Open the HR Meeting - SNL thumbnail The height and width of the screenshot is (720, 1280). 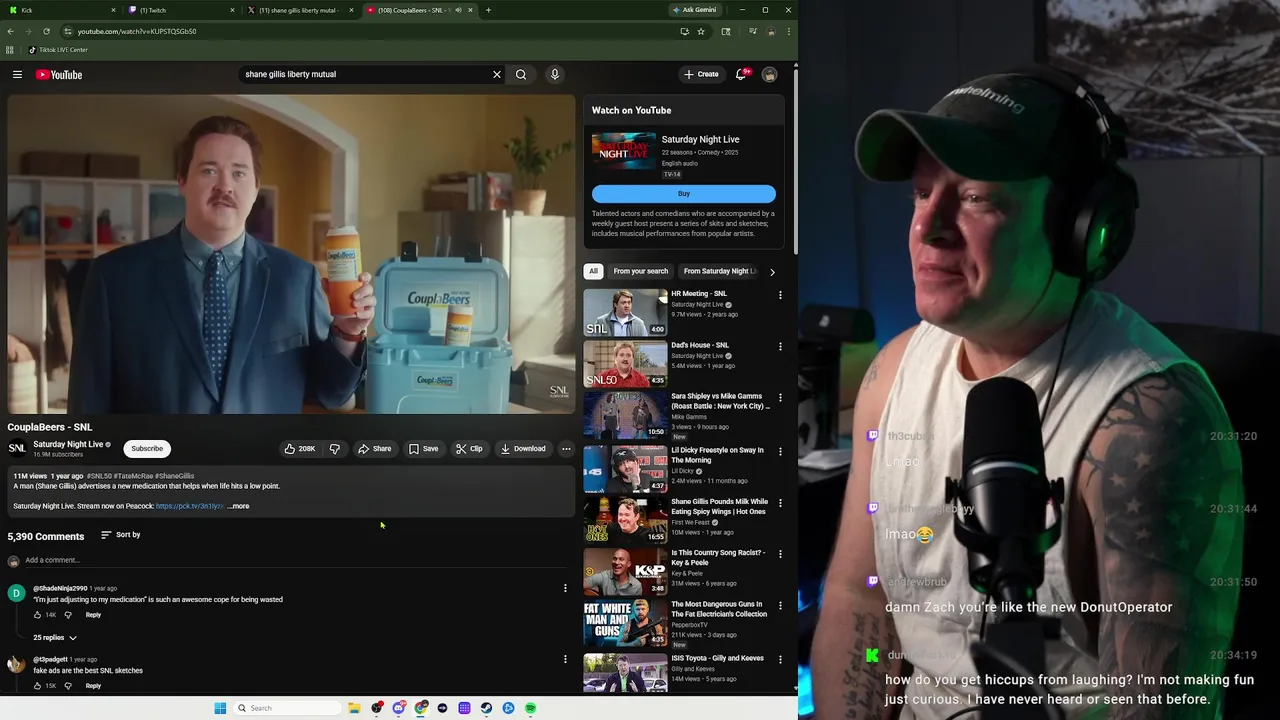coord(626,312)
